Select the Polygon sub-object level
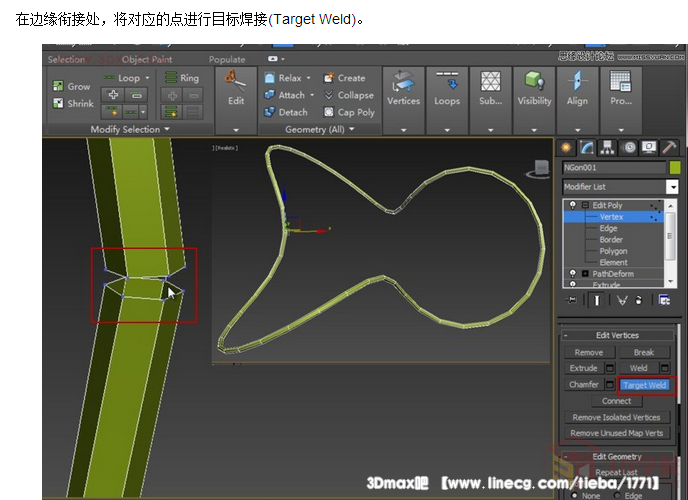Screen dimensions: 688x500 (613, 251)
